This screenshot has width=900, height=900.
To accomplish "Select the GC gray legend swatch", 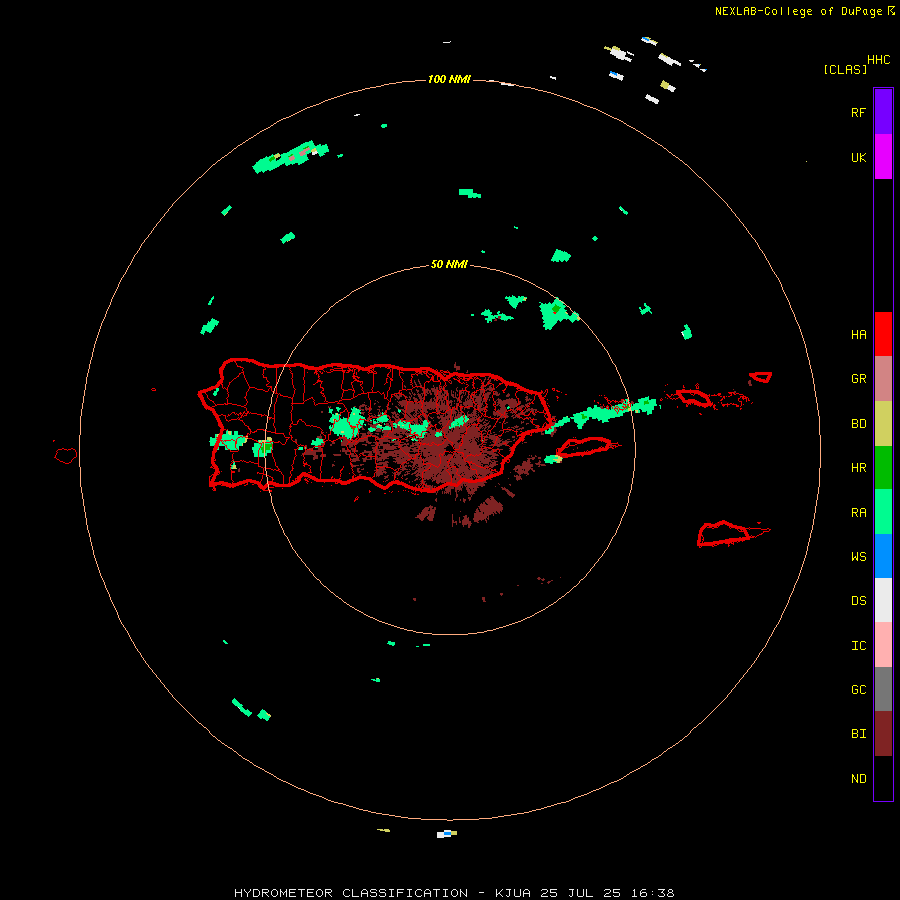I will point(883,689).
